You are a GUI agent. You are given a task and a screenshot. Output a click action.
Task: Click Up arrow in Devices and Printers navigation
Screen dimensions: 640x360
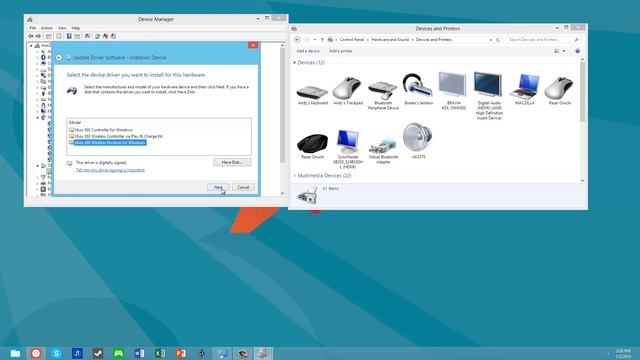pos(322,40)
